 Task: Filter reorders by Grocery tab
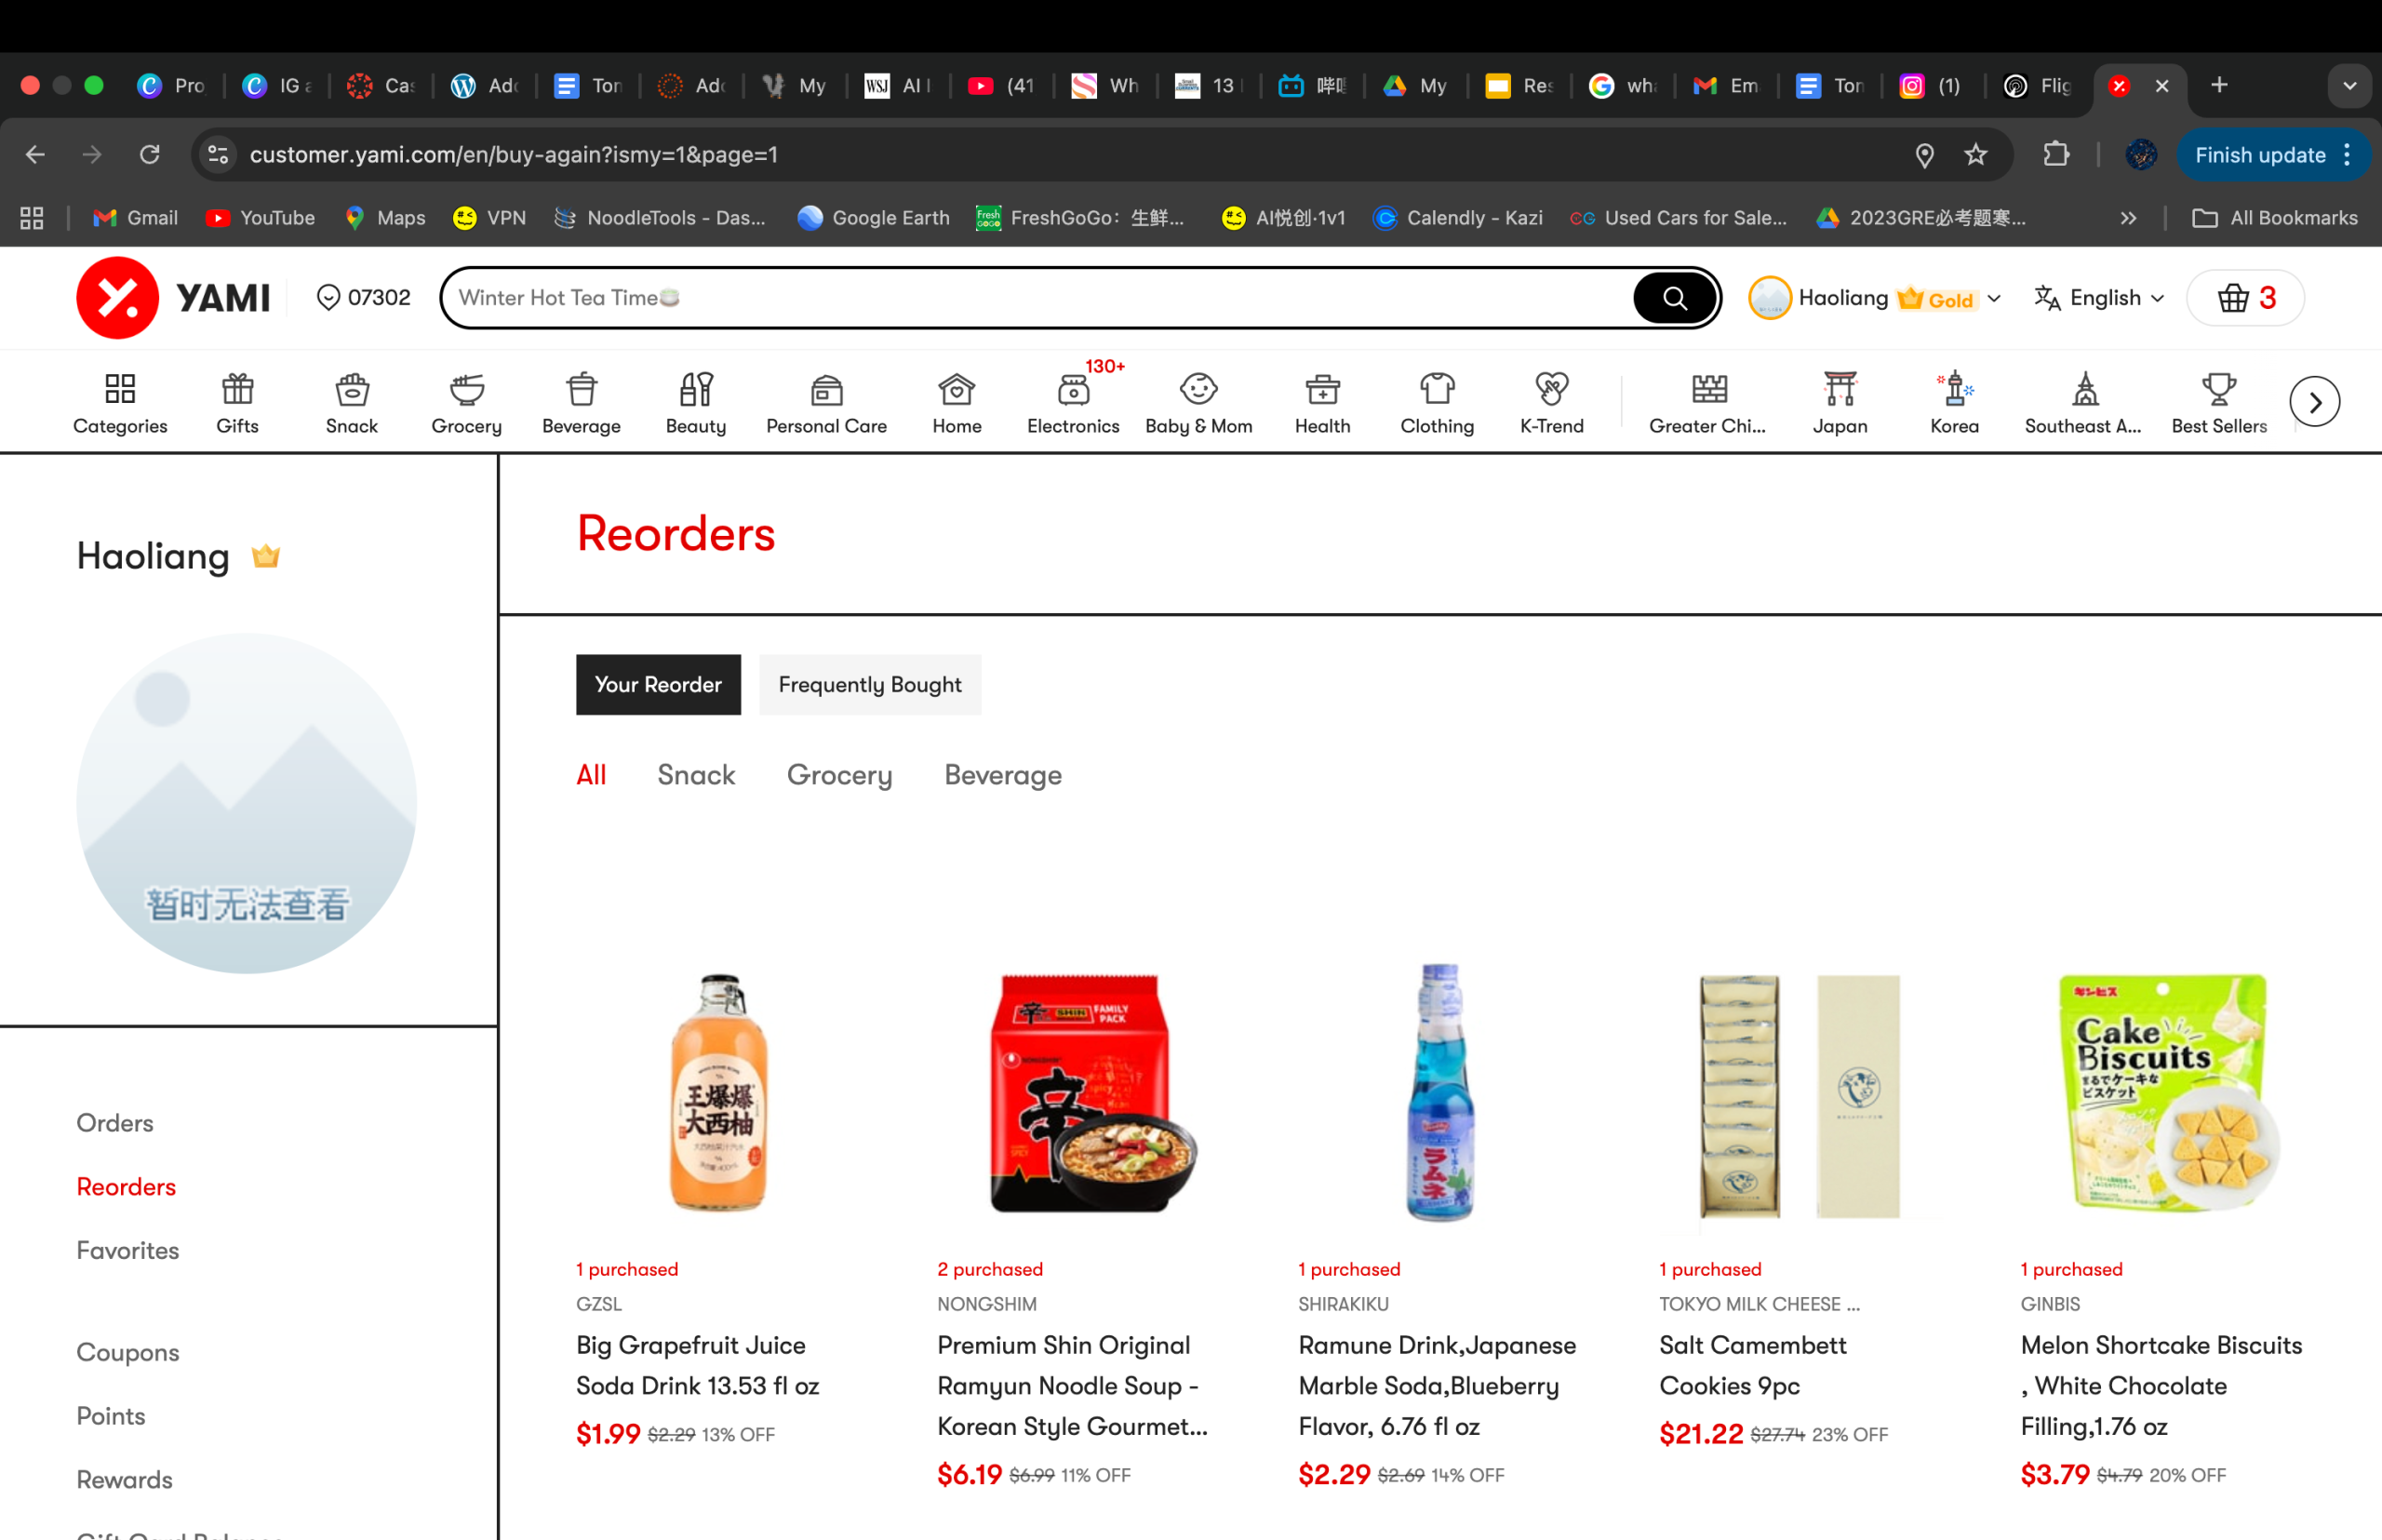pyautogui.click(x=839, y=775)
